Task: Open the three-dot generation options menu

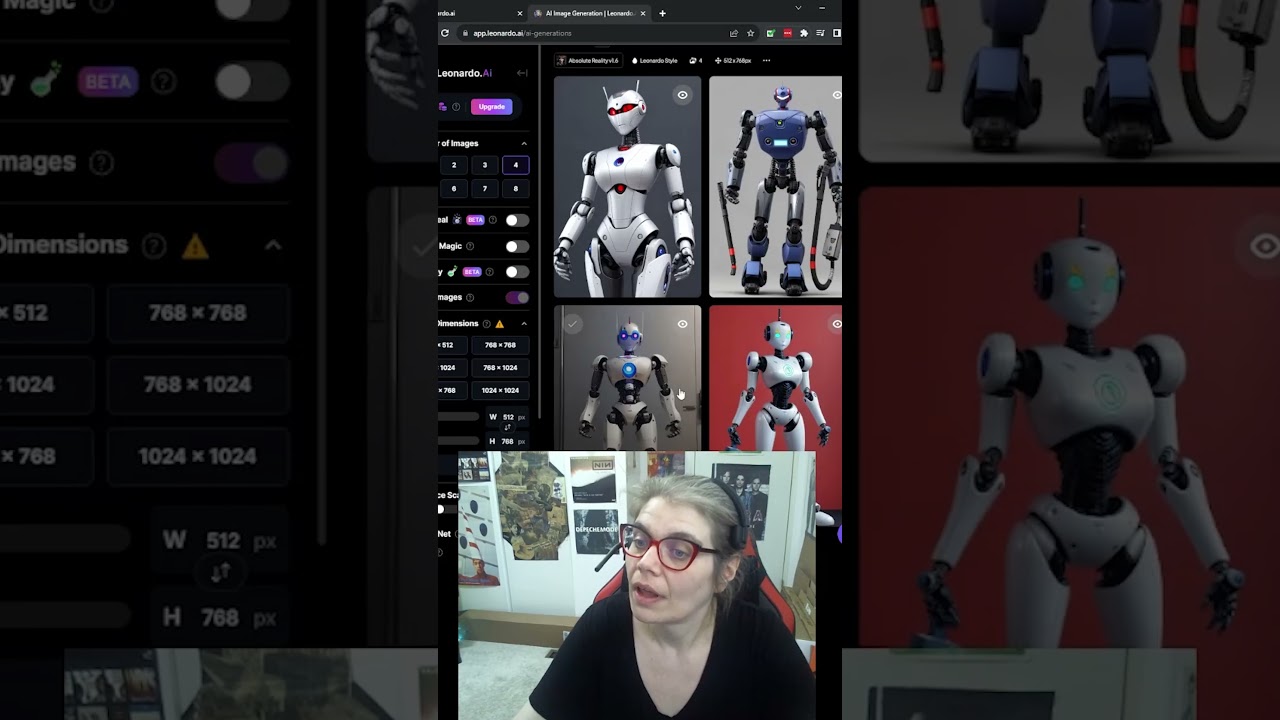Action: tap(767, 60)
